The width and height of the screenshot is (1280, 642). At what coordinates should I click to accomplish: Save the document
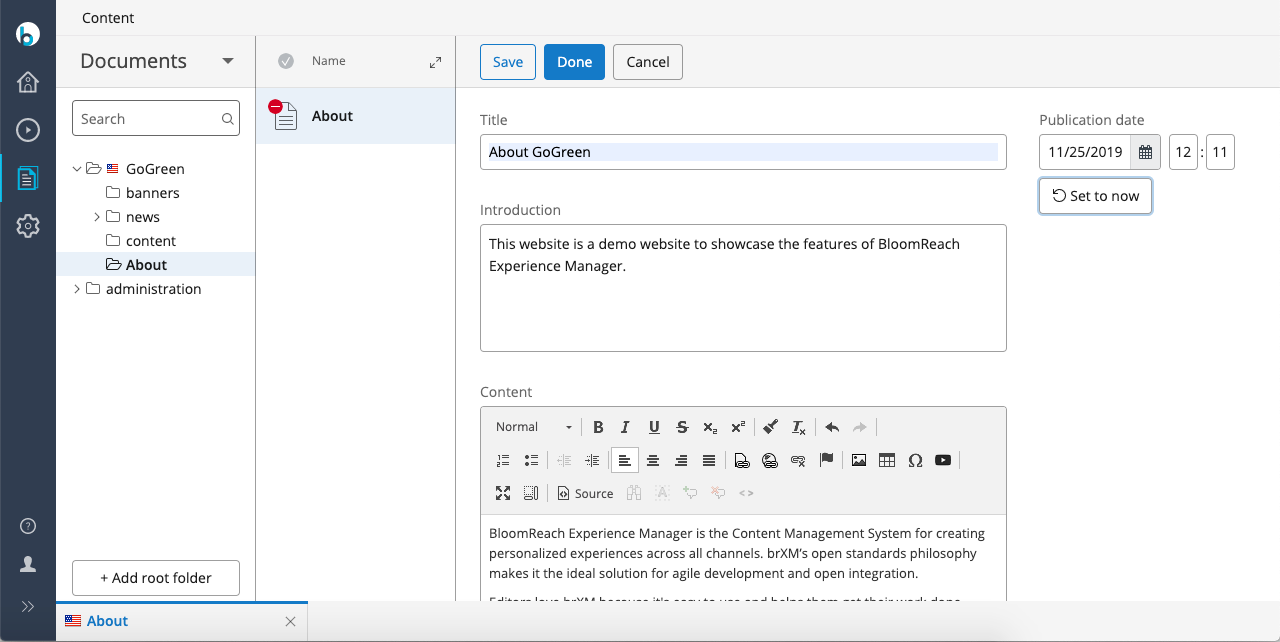(508, 62)
